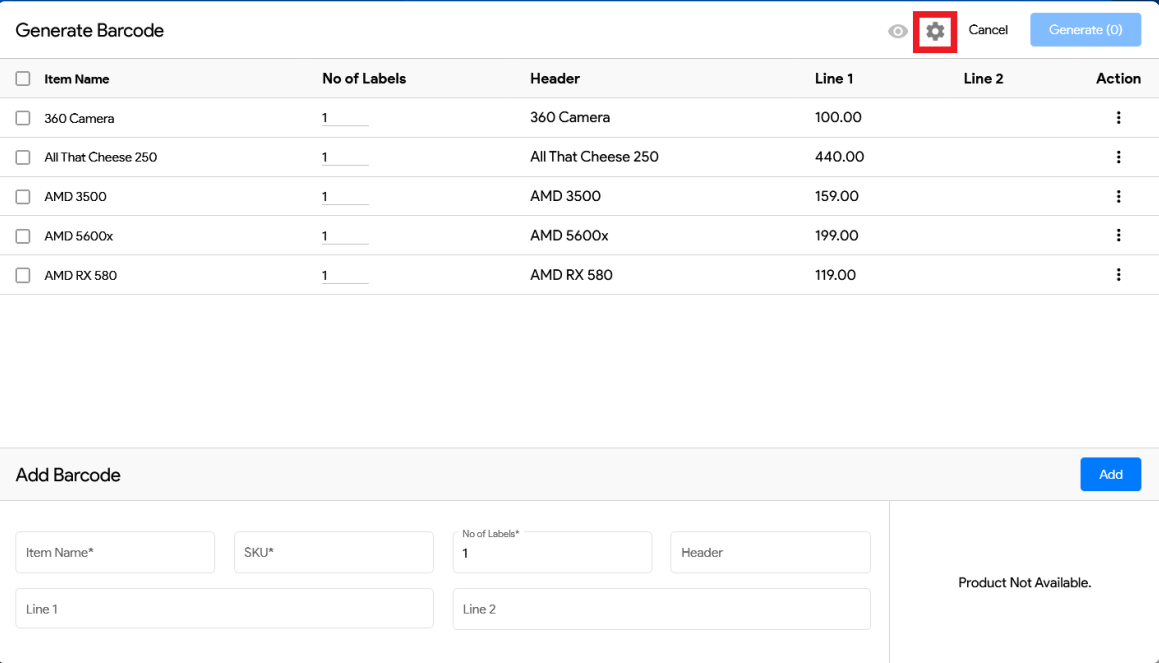The image size is (1159, 663).
Task: Click the 'Generate Barcode' title
Action: coord(89,30)
